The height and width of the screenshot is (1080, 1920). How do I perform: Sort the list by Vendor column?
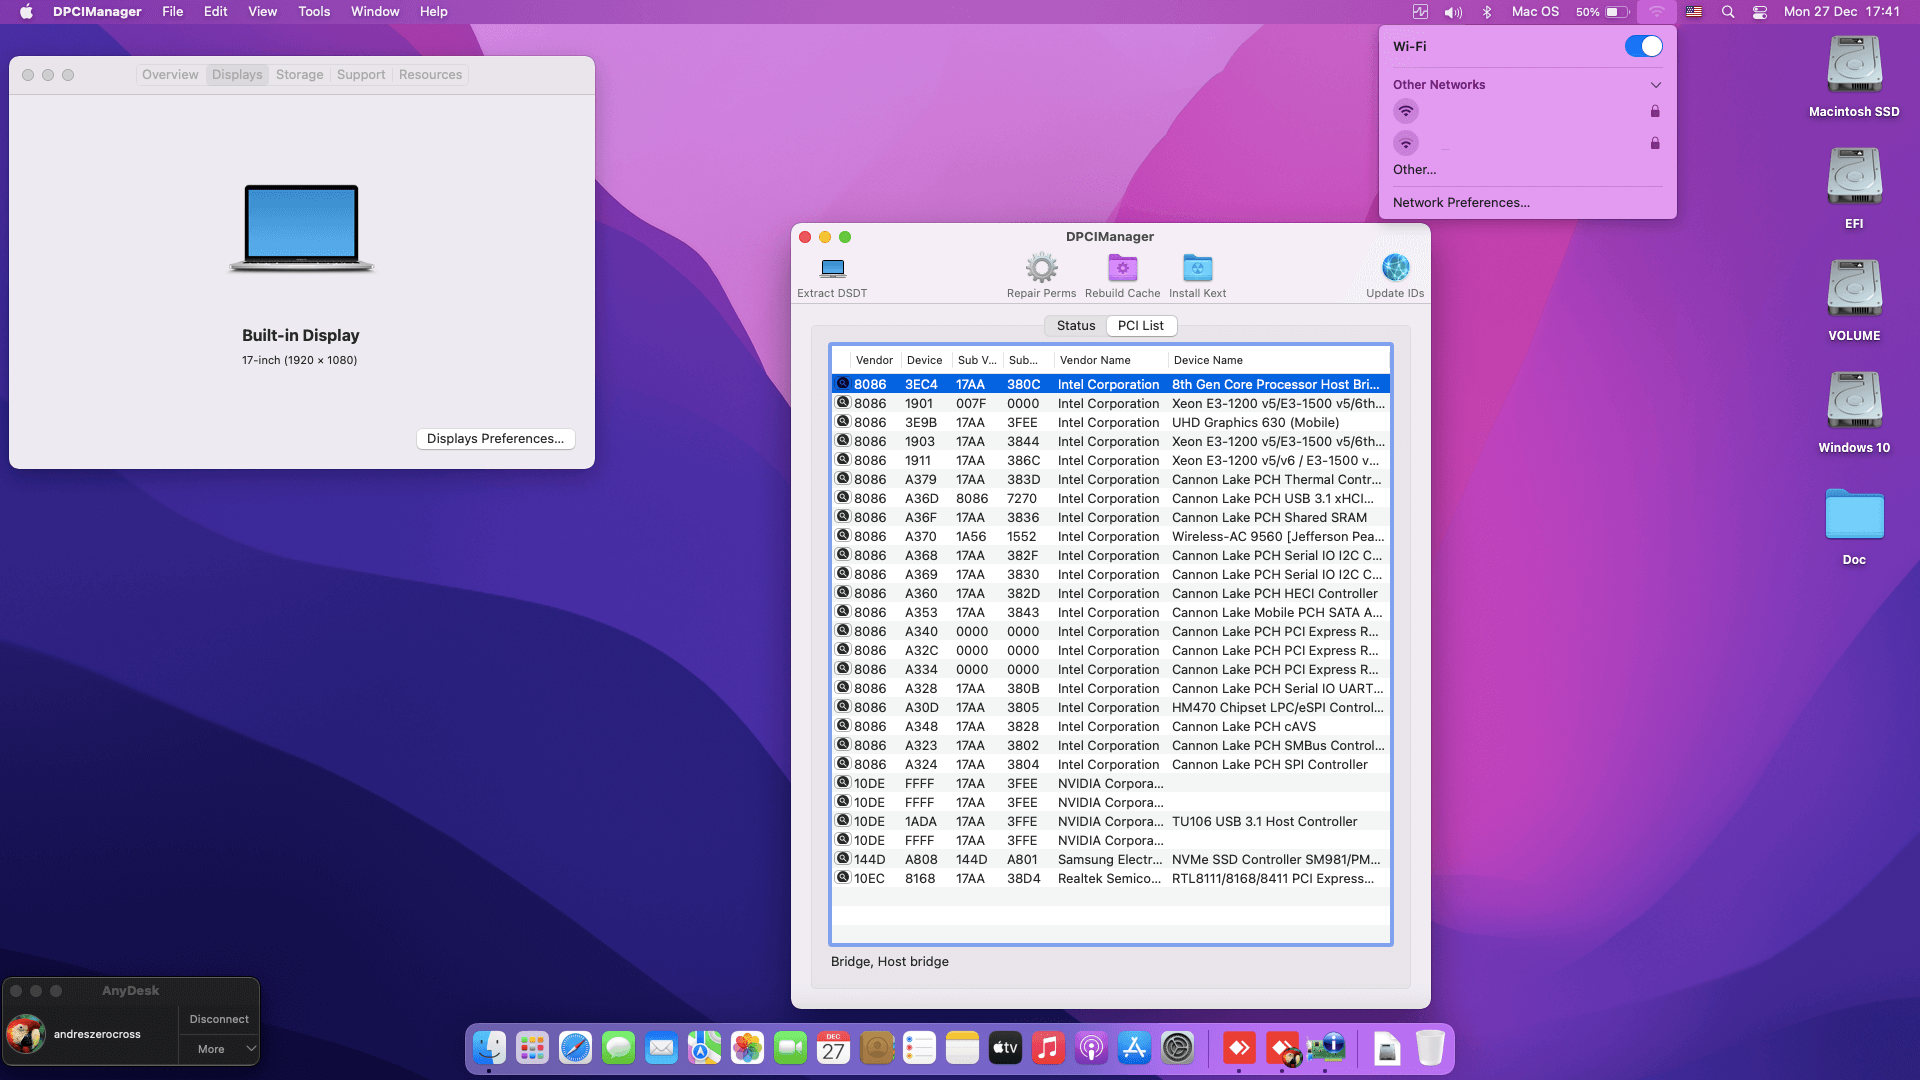point(873,360)
